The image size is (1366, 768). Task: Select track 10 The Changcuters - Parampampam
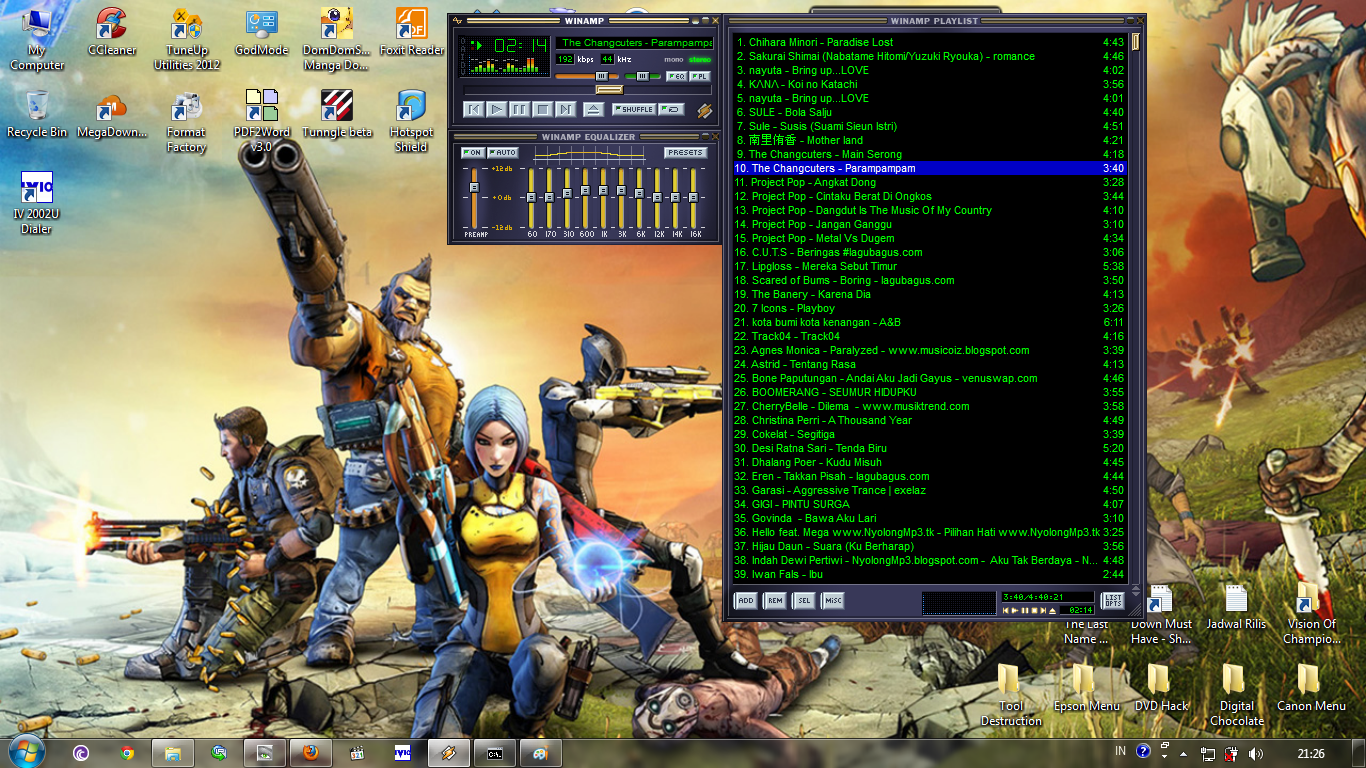click(x=929, y=168)
